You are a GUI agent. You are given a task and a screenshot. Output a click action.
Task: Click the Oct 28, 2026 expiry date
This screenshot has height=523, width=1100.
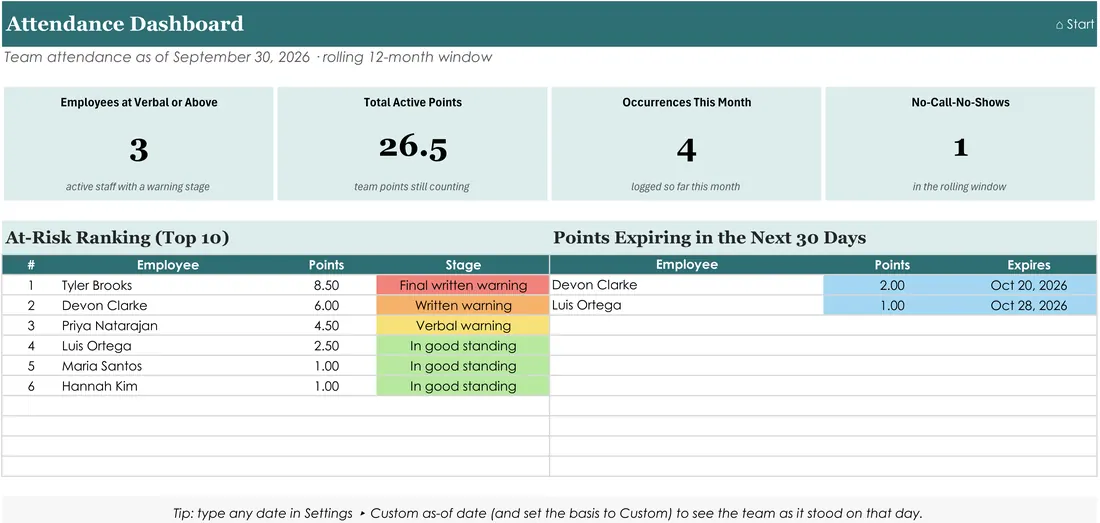tap(1028, 306)
